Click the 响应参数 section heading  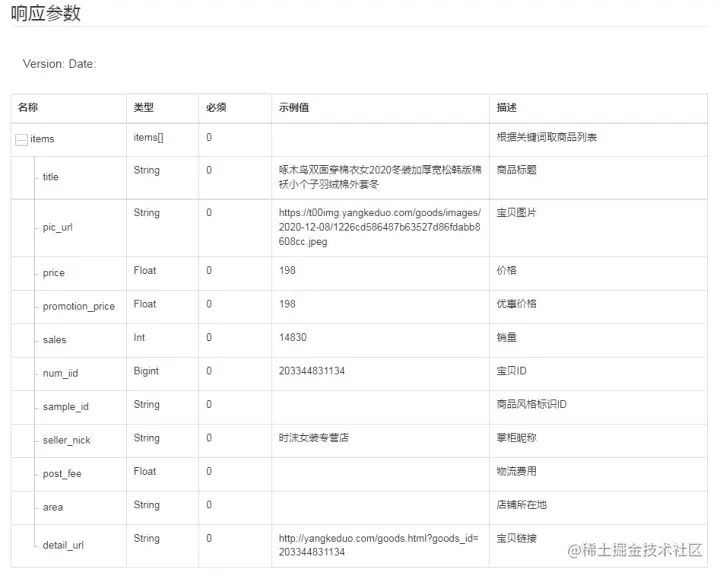pos(46,13)
